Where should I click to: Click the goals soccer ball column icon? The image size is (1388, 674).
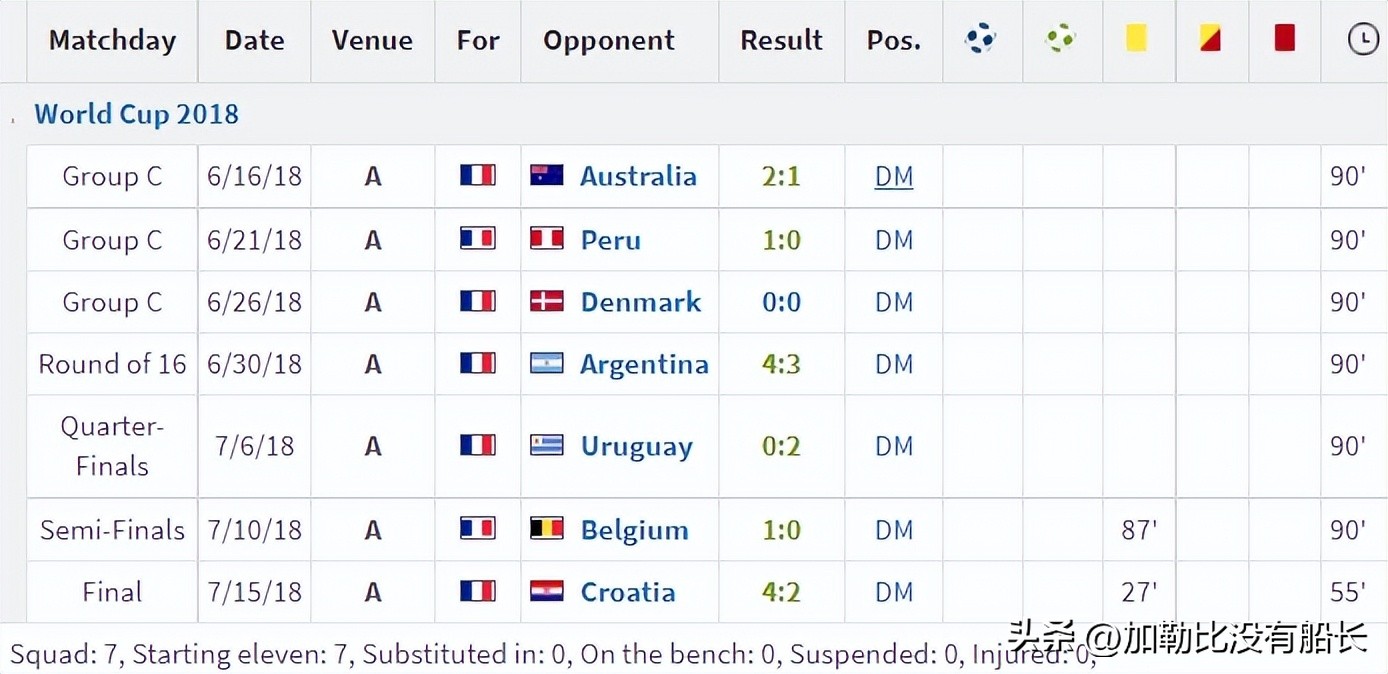tap(980, 39)
